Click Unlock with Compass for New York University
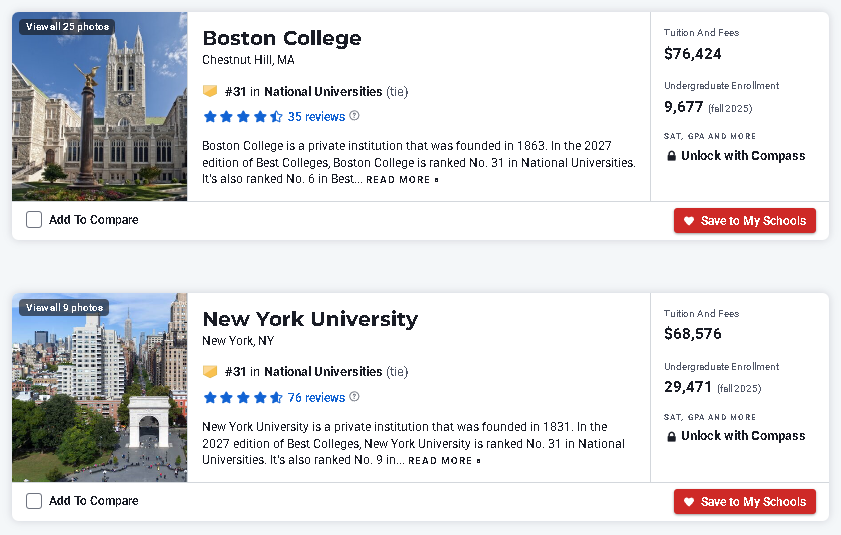 [x=743, y=436]
